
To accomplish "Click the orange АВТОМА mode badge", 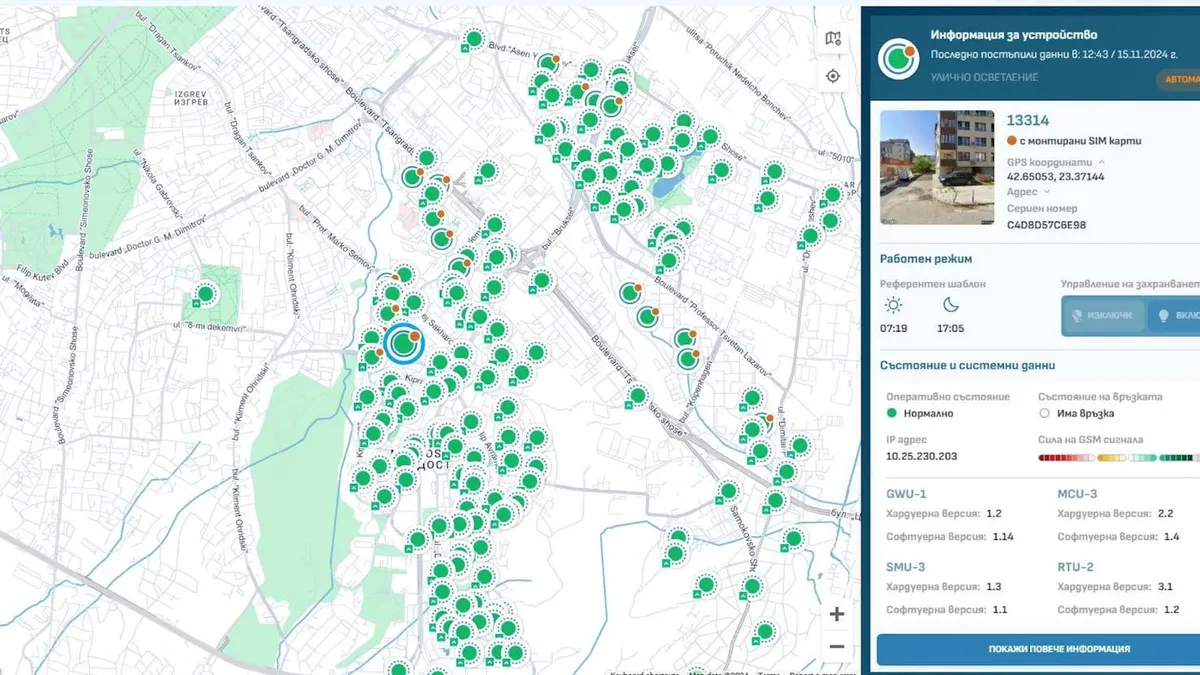I will coord(1179,79).
